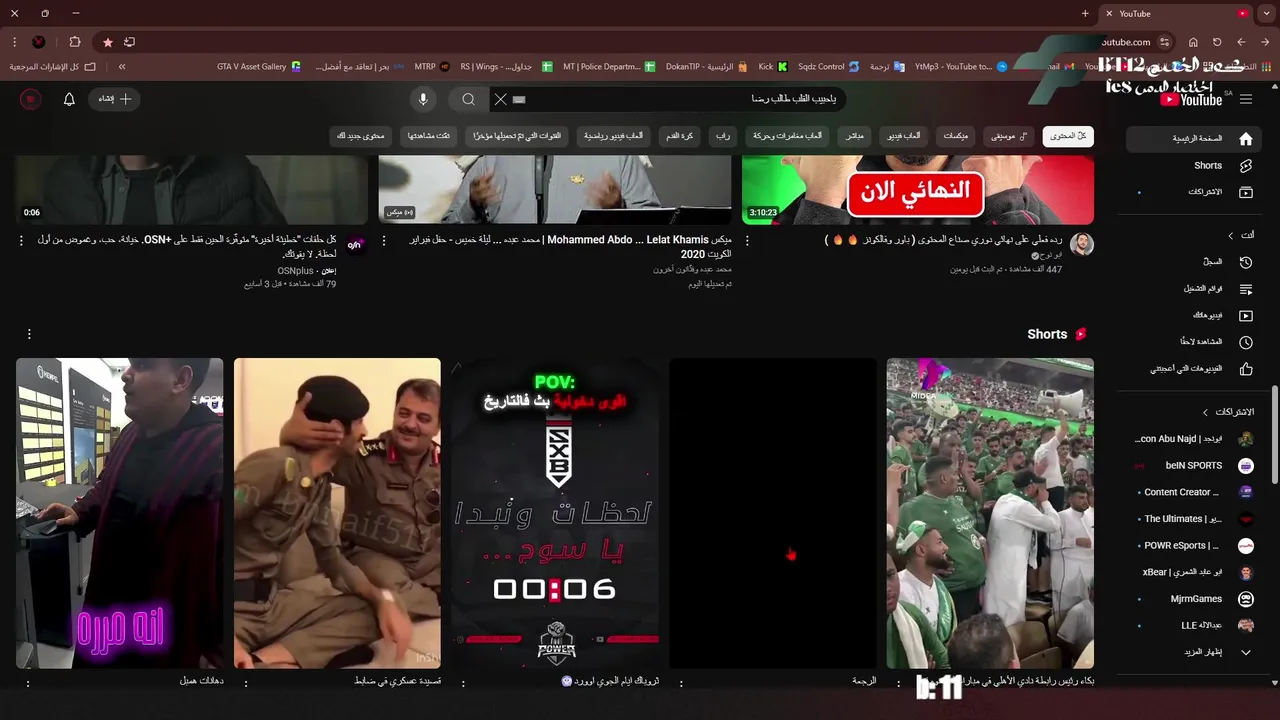Click the bookmark star in address bar
This screenshot has width=1280, height=720.
(107, 42)
